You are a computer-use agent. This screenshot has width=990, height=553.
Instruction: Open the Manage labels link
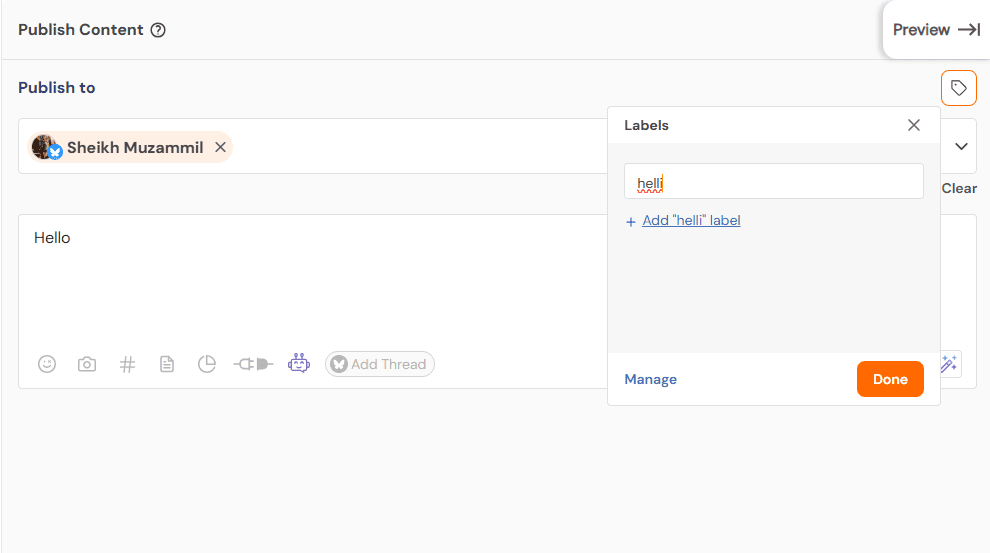coord(650,379)
